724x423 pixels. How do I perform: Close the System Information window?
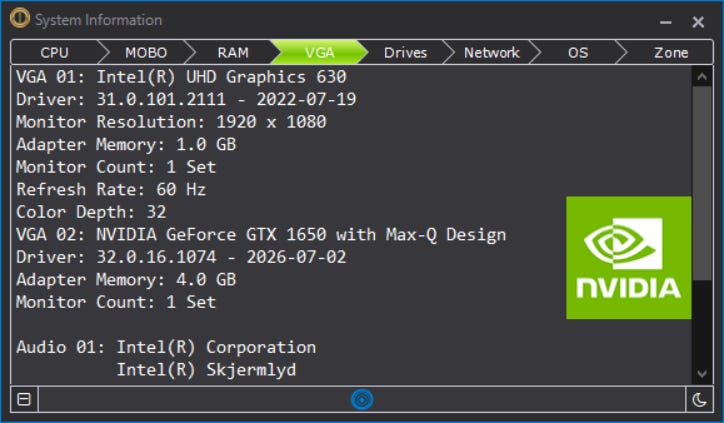point(698,22)
